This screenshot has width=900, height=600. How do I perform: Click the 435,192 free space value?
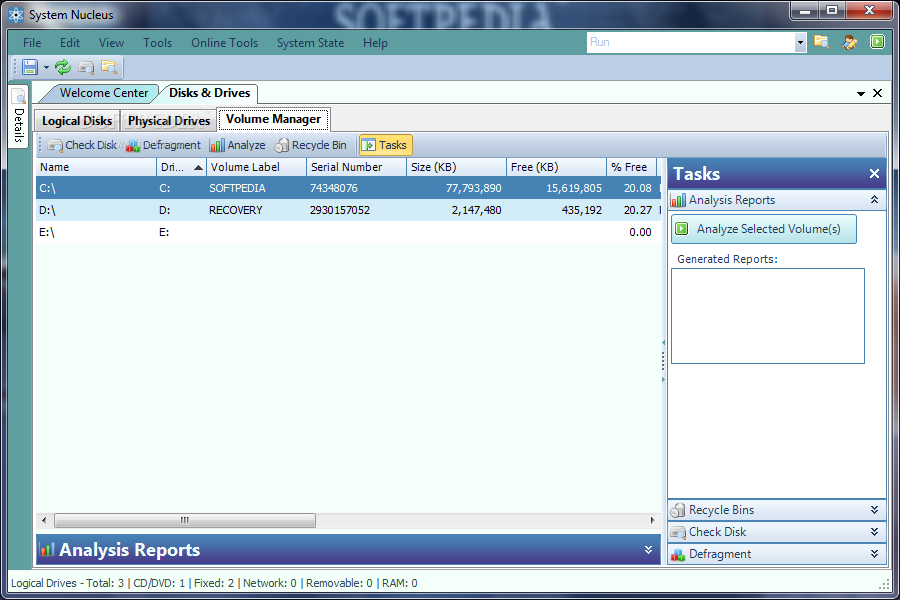click(x=581, y=210)
